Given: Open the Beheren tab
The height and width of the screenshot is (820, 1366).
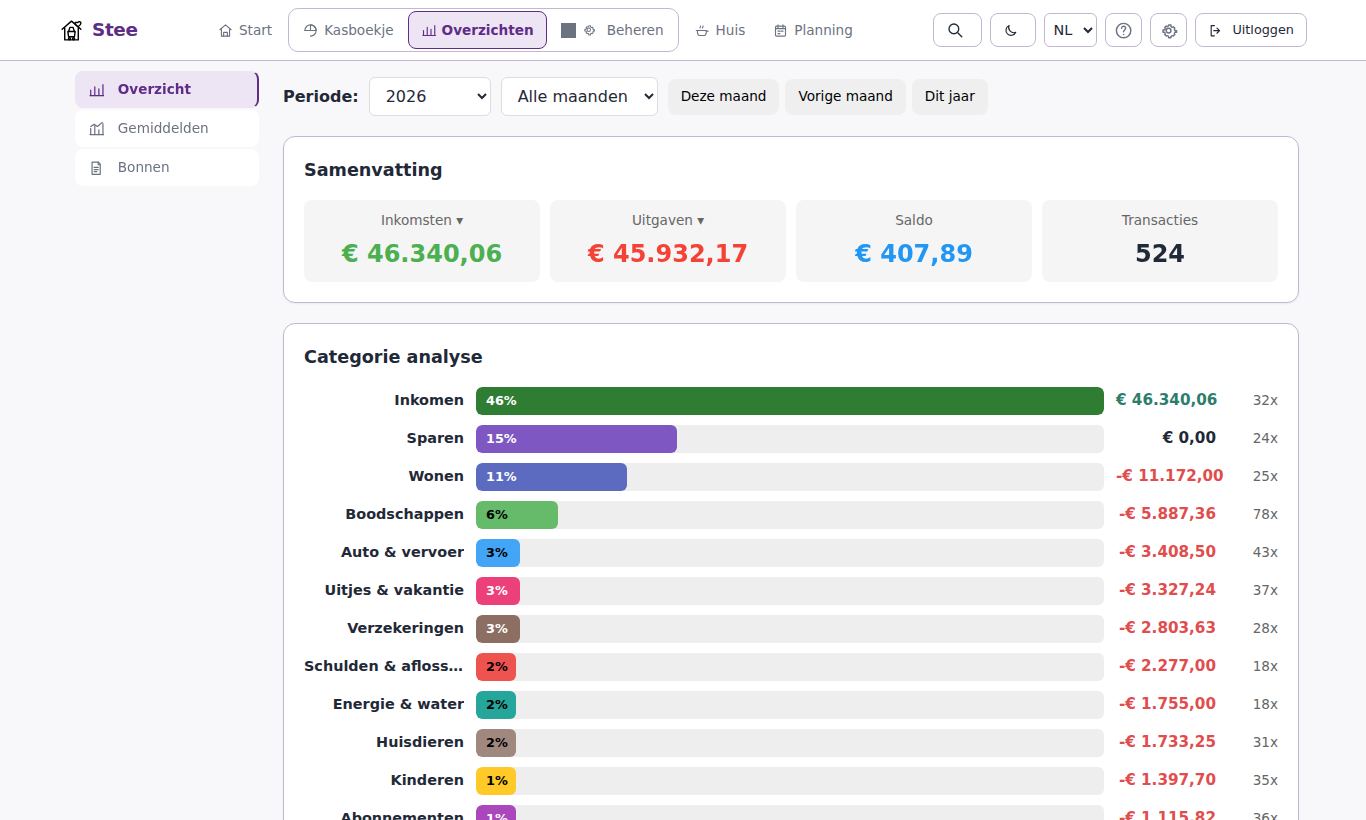Looking at the screenshot, I should [612, 30].
